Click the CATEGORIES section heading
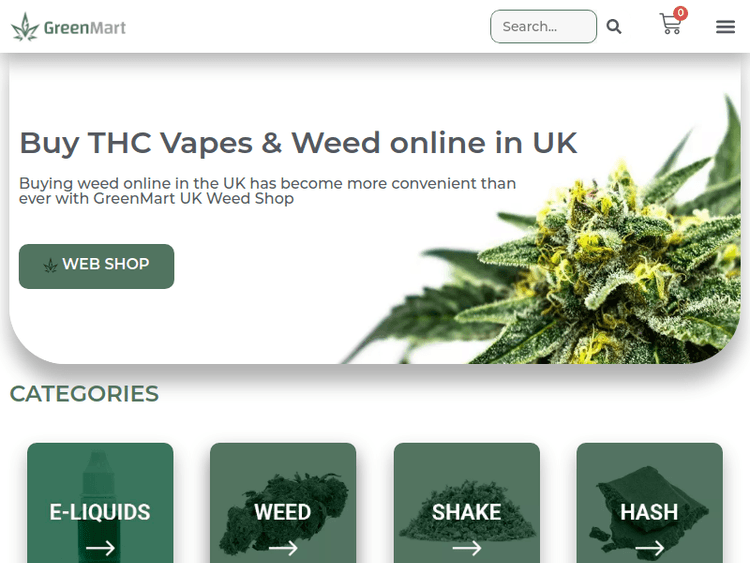The height and width of the screenshot is (563, 750). point(84,394)
